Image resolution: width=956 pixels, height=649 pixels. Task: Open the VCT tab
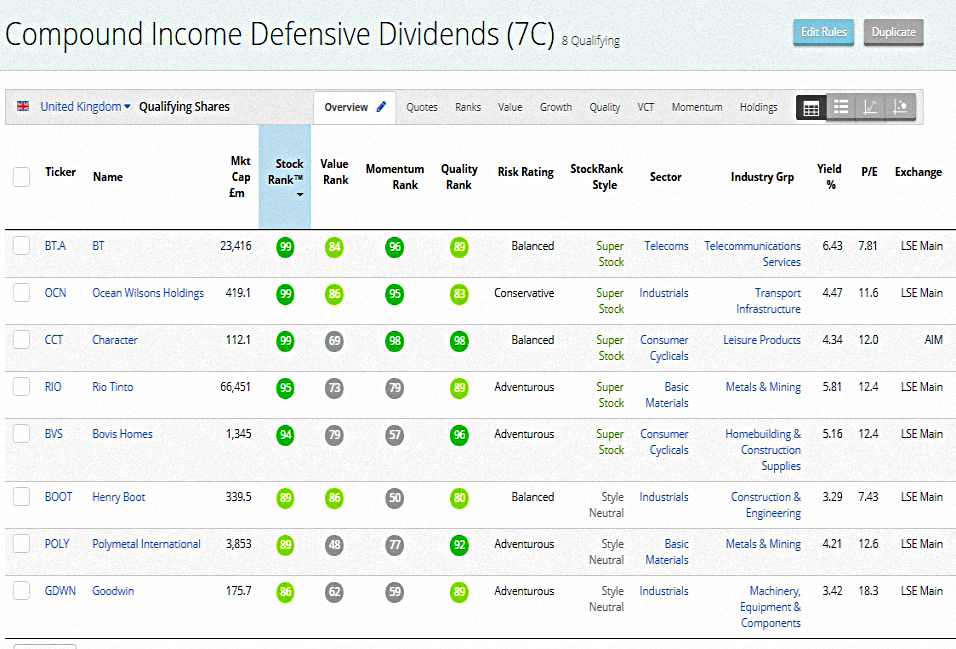[646, 107]
